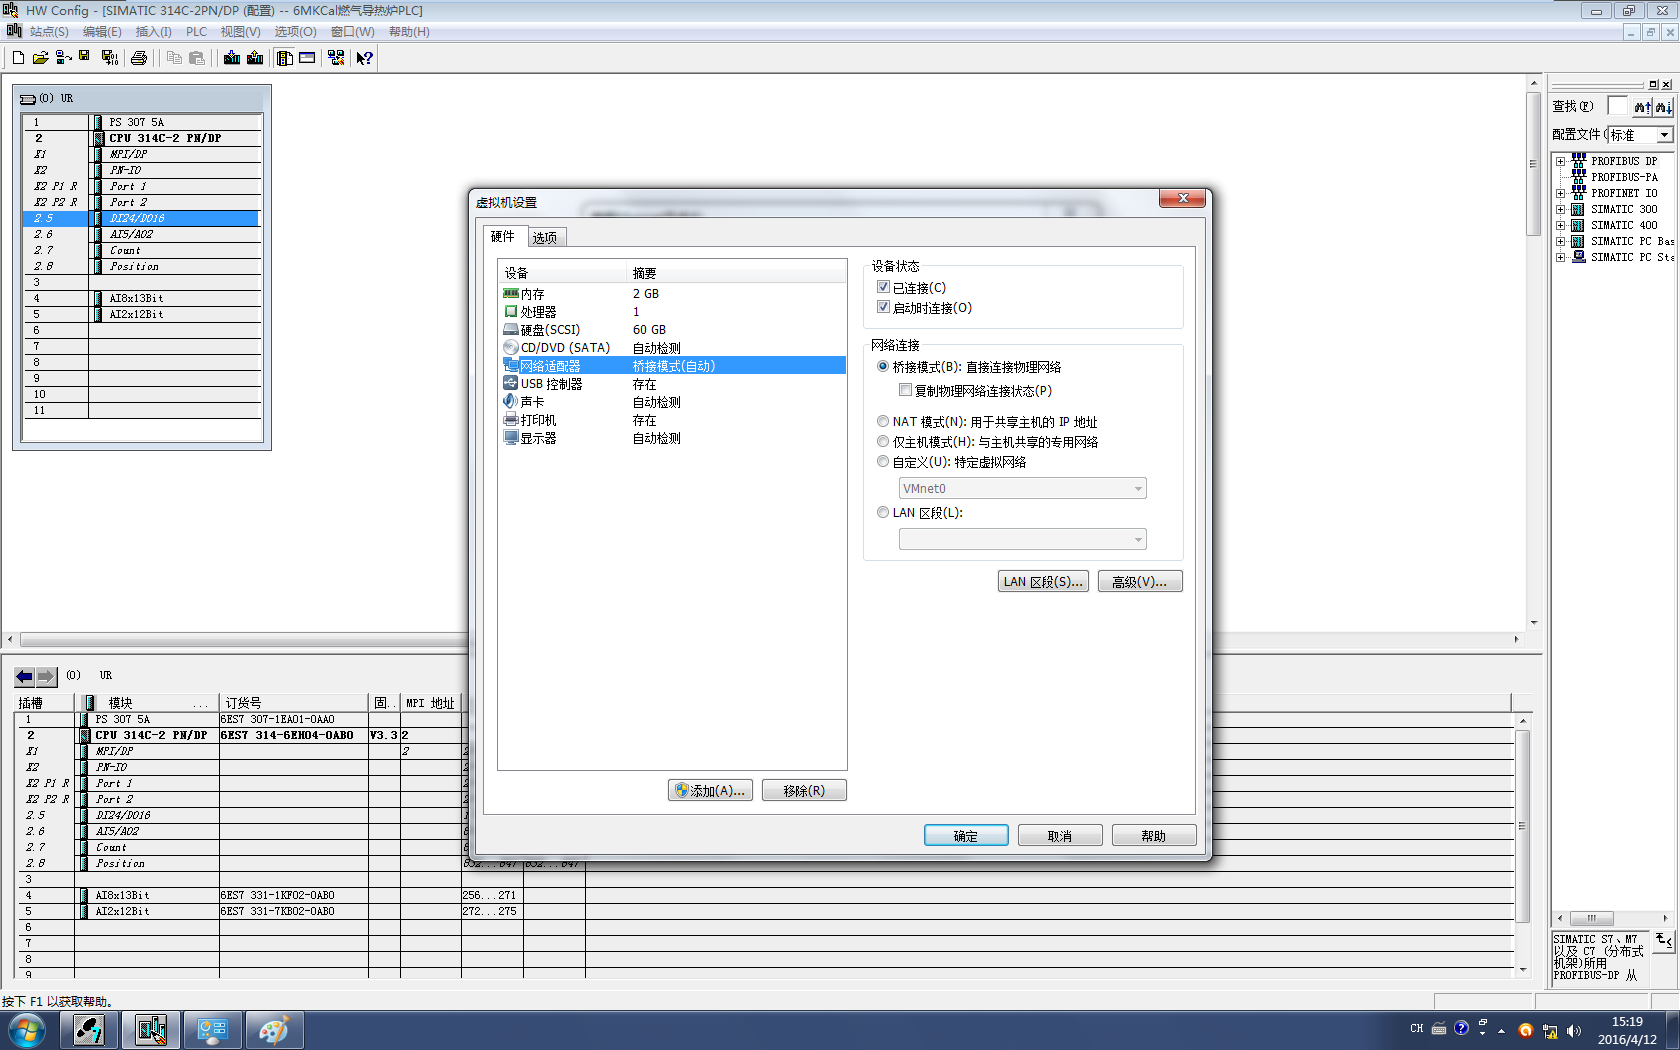Click the volume speaker tray icon
The height and width of the screenshot is (1050, 1680).
point(1574,1030)
